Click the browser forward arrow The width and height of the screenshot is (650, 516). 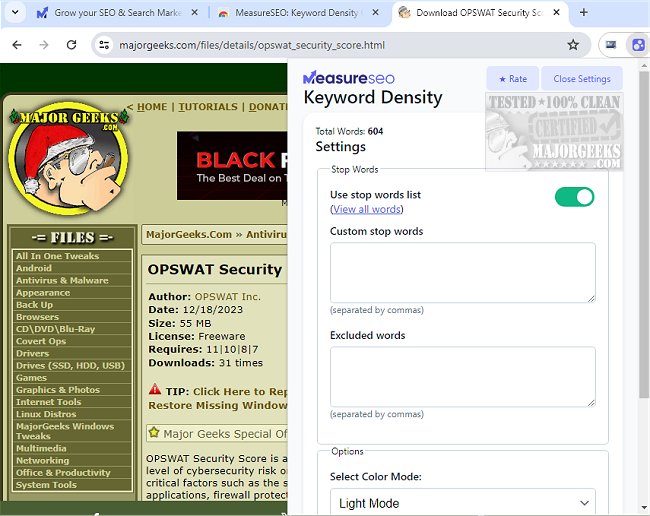click(x=44, y=45)
